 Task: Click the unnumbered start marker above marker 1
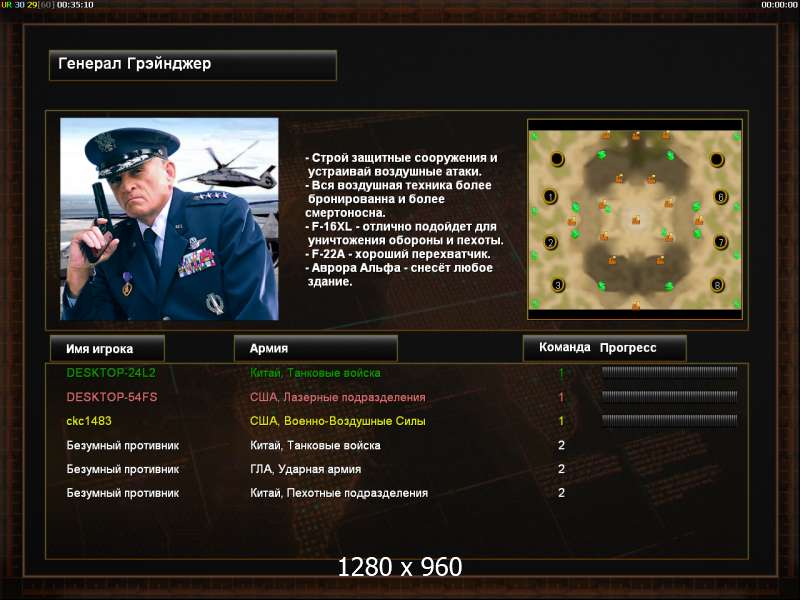557,159
